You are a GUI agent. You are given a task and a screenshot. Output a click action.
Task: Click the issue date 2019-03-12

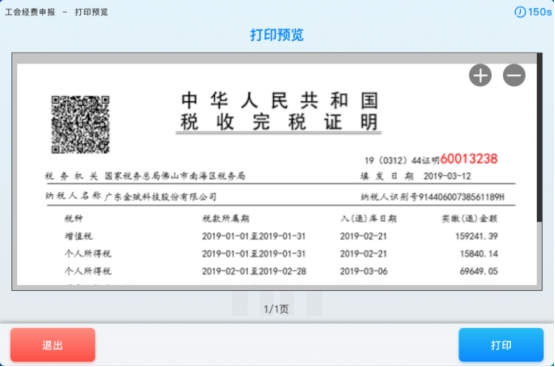(447, 176)
